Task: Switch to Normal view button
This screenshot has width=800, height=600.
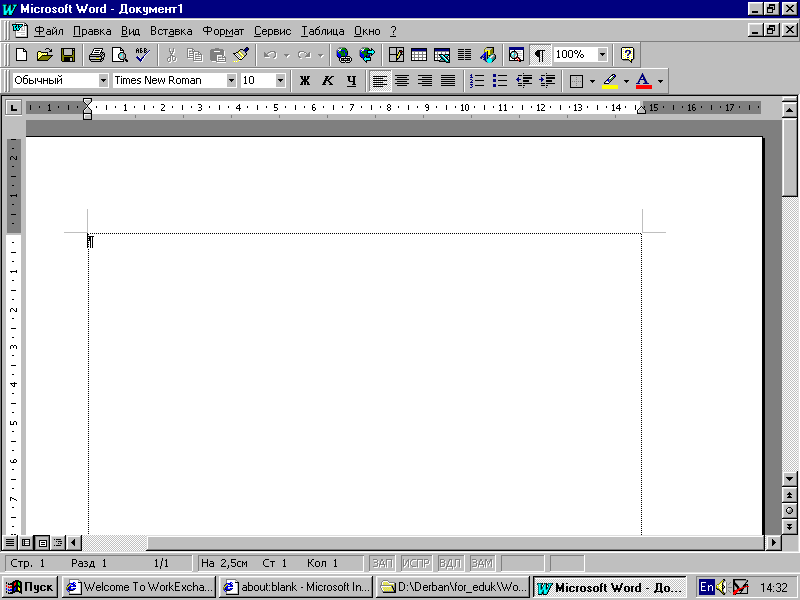Action: click(x=10, y=542)
